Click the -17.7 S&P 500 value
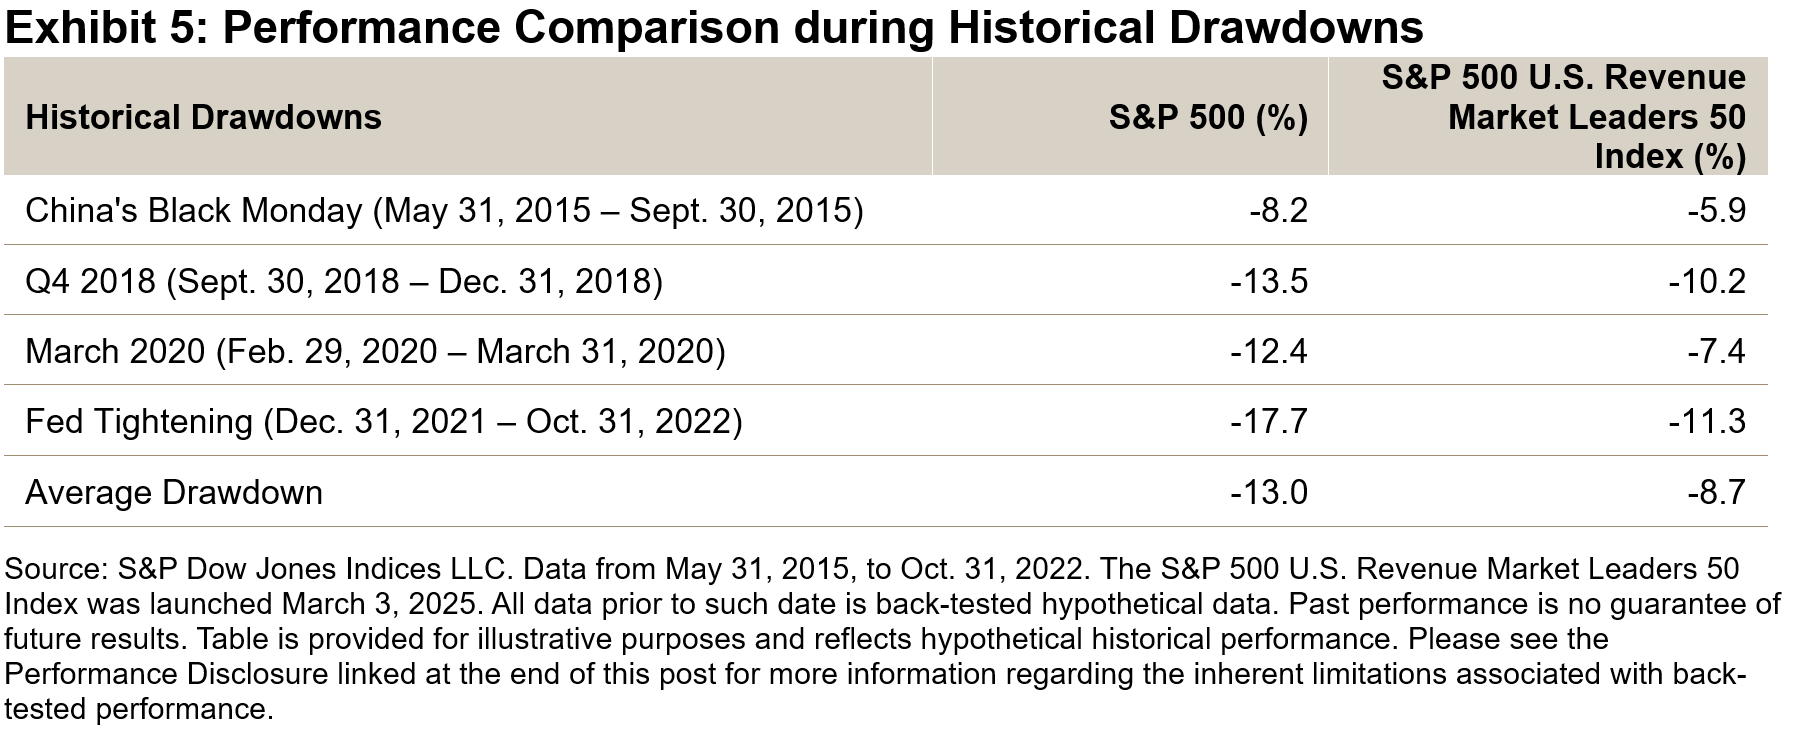The height and width of the screenshot is (731, 1793). pos(1268,422)
